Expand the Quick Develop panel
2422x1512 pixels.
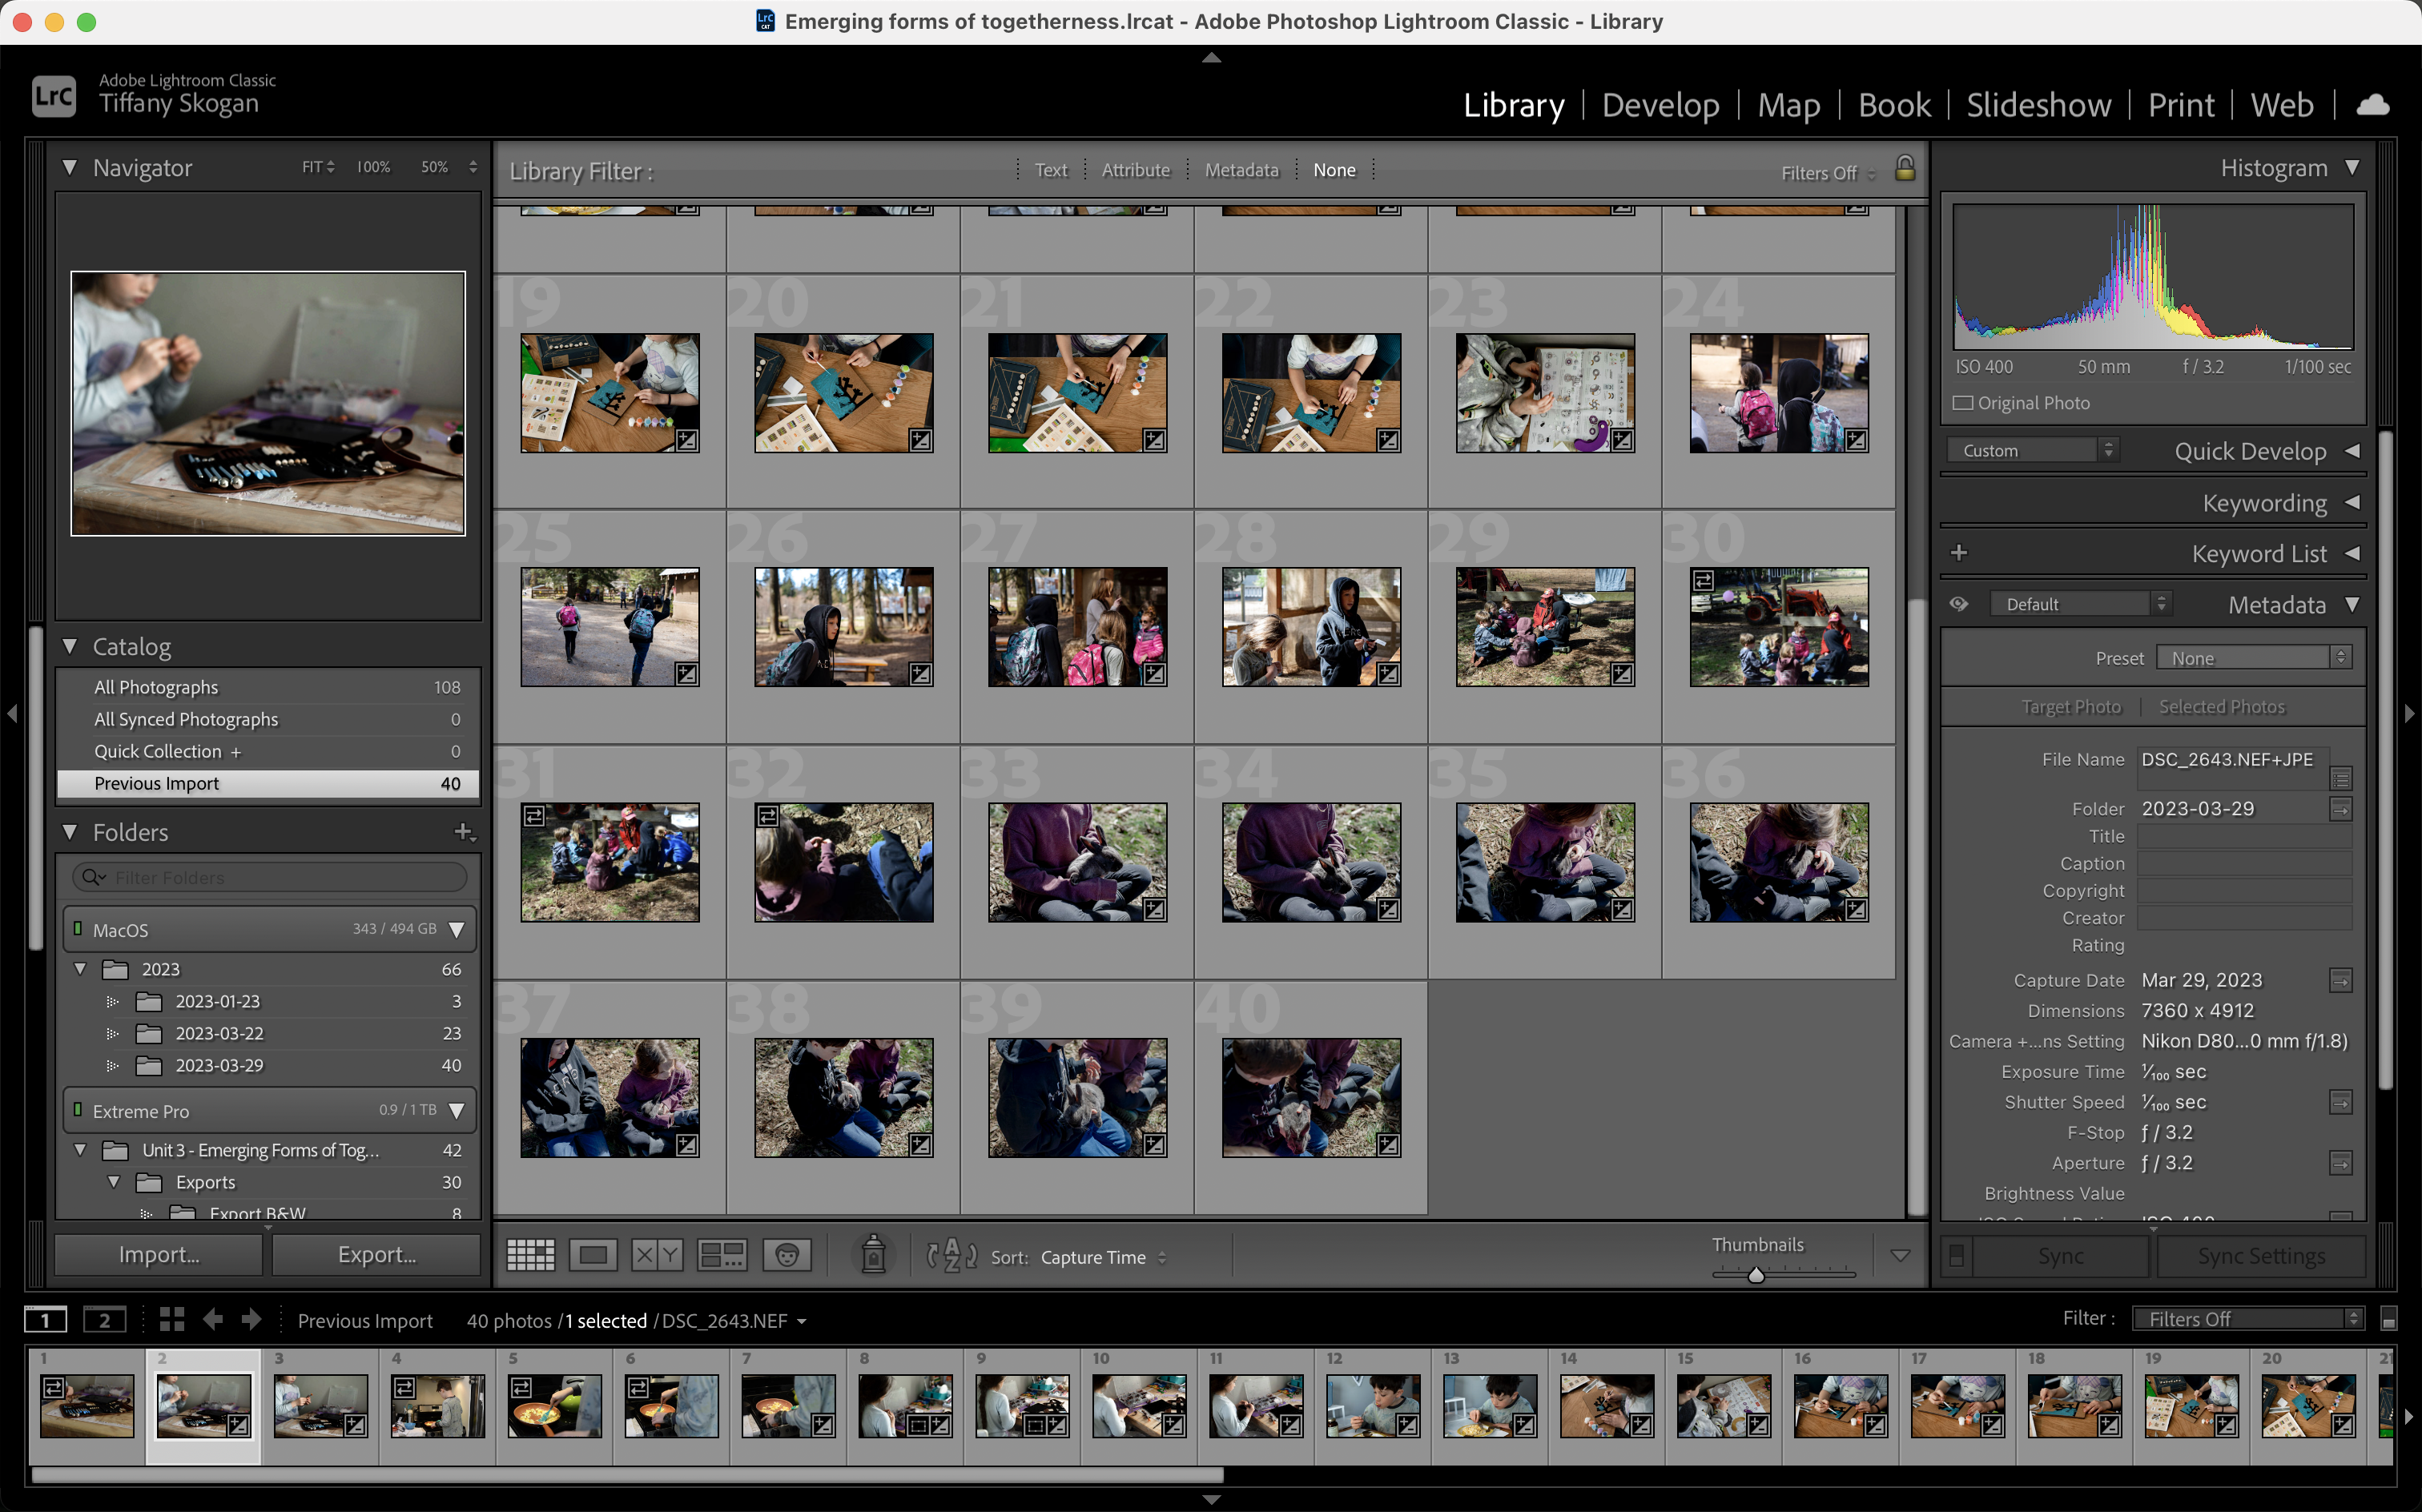(x=2352, y=451)
